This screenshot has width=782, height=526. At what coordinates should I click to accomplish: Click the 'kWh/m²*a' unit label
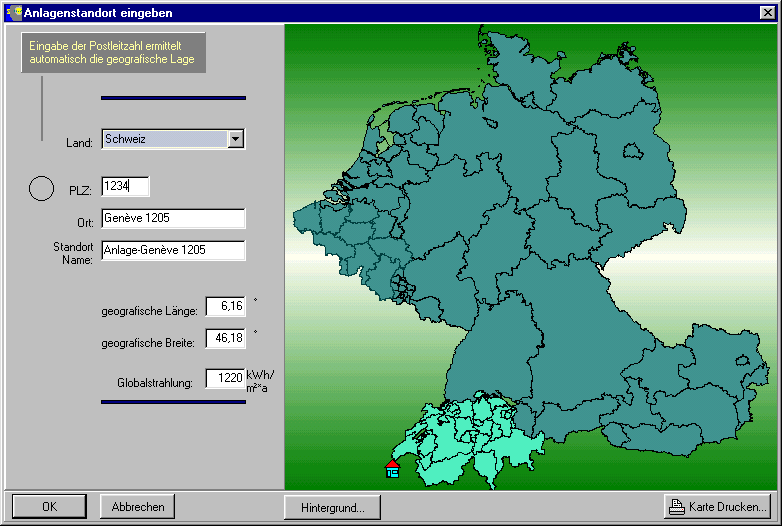point(260,381)
